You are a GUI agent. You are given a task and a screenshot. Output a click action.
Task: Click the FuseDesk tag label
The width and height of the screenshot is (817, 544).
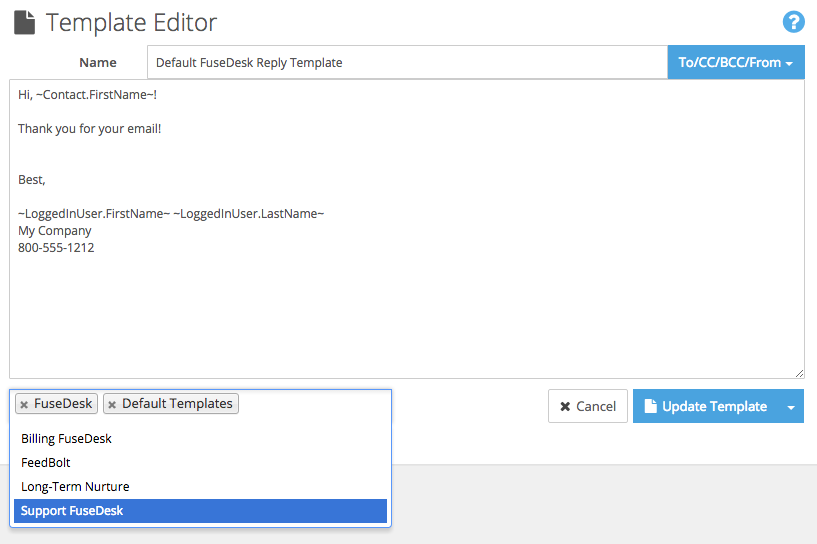pyautogui.click(x=63, y=404)
